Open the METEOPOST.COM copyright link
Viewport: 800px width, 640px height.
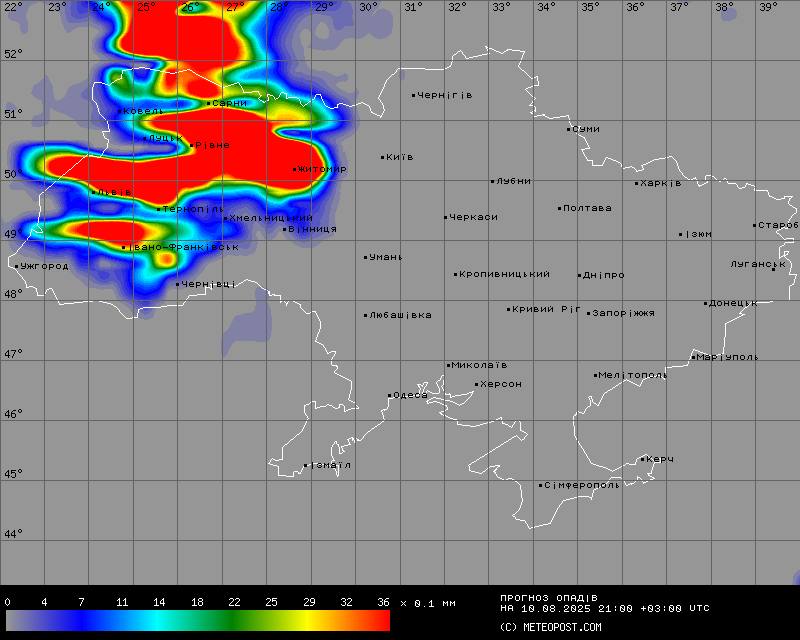551,627
